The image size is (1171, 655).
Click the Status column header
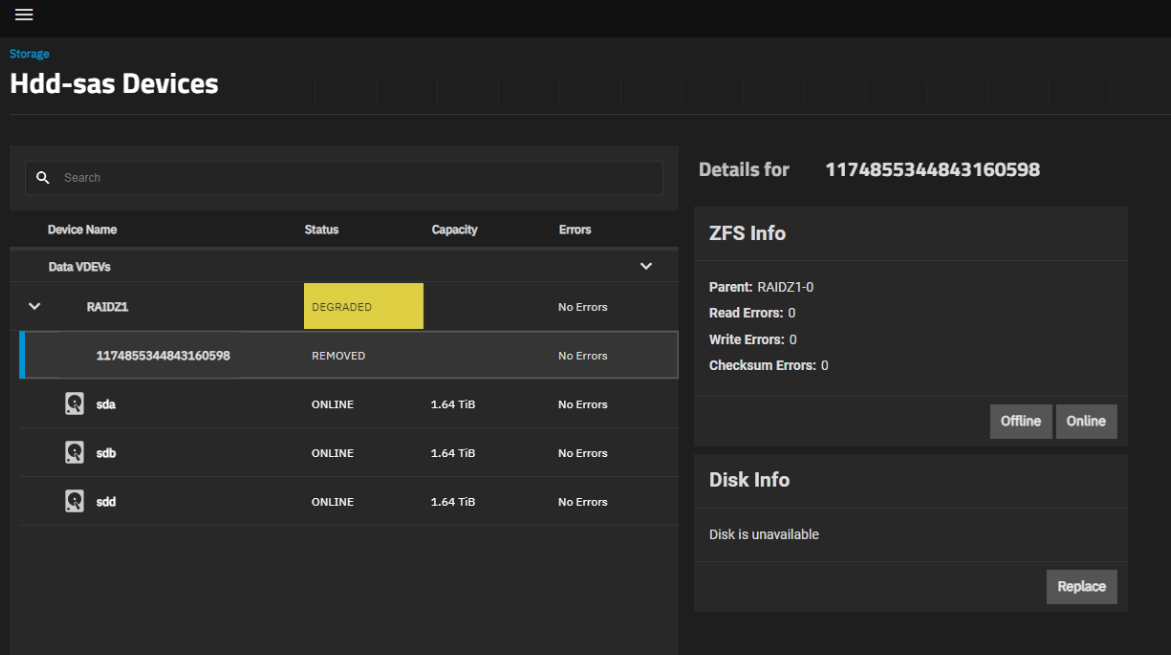pyautogui.click(x=321, y=230)
